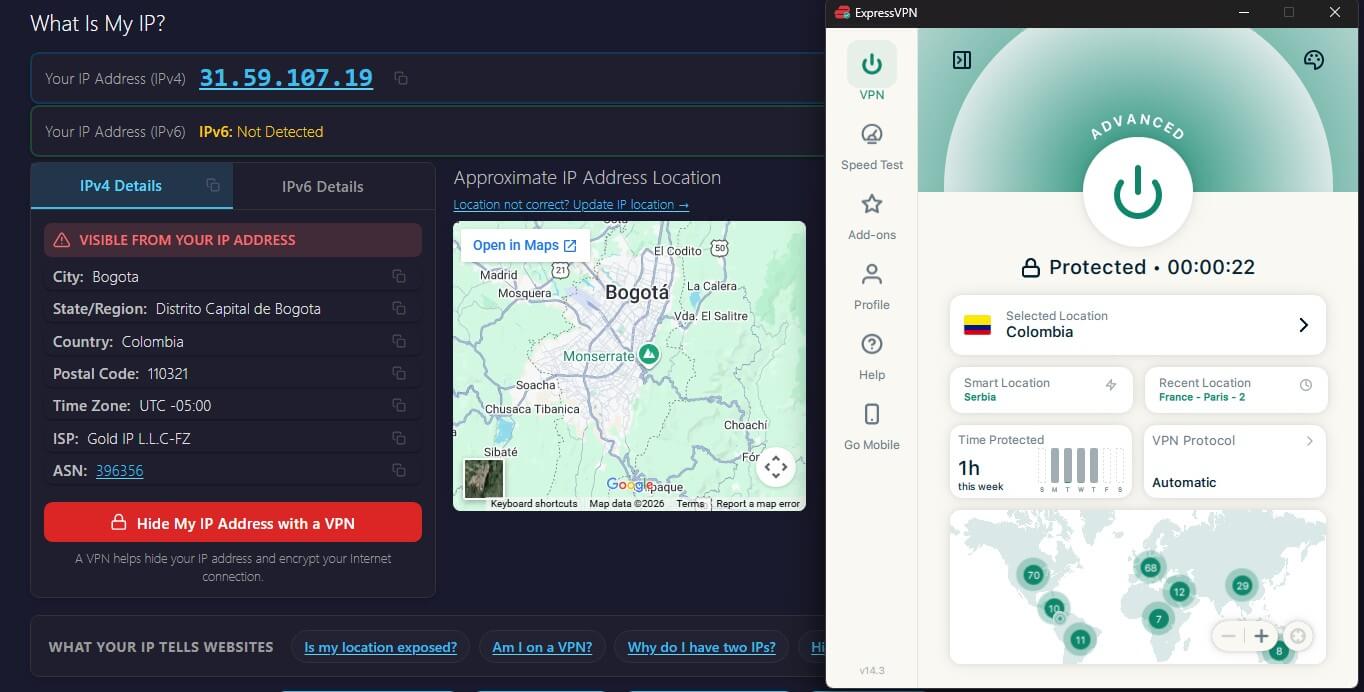This screenshot has height=692, width=1364.
Task: Minimize the ExpressVPN window
Action: click(x=1243, y=12)
